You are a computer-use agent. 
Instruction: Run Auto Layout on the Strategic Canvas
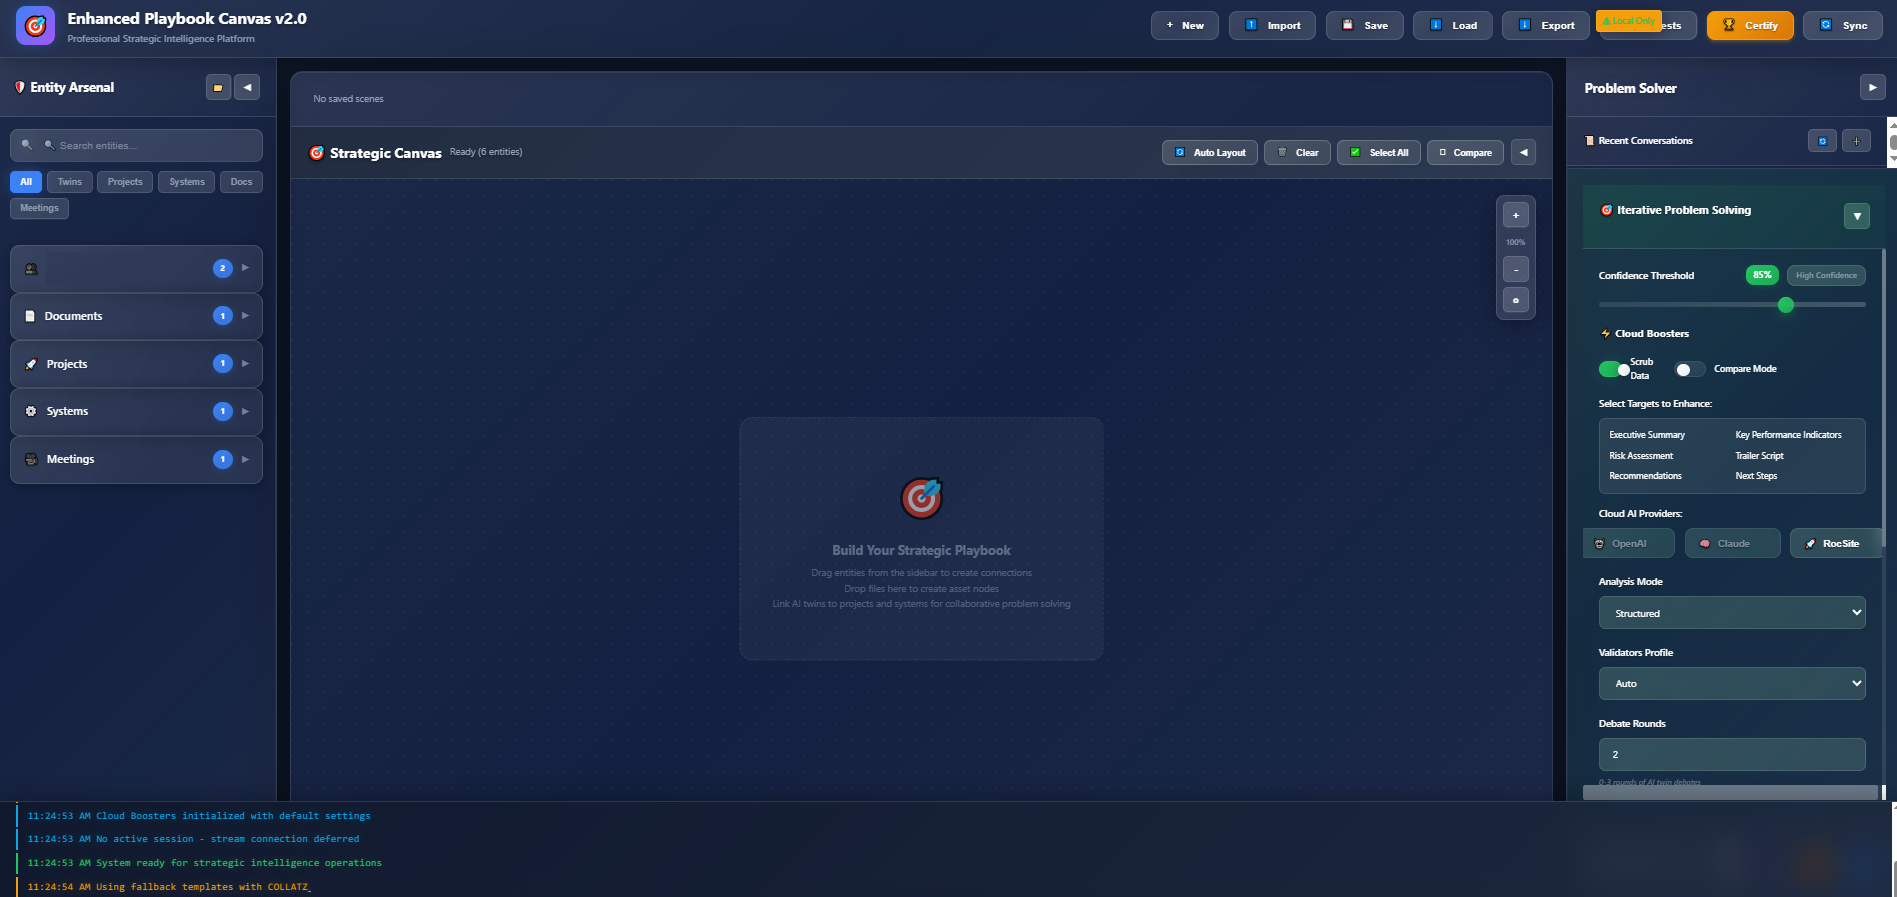tap(1209, 153)
